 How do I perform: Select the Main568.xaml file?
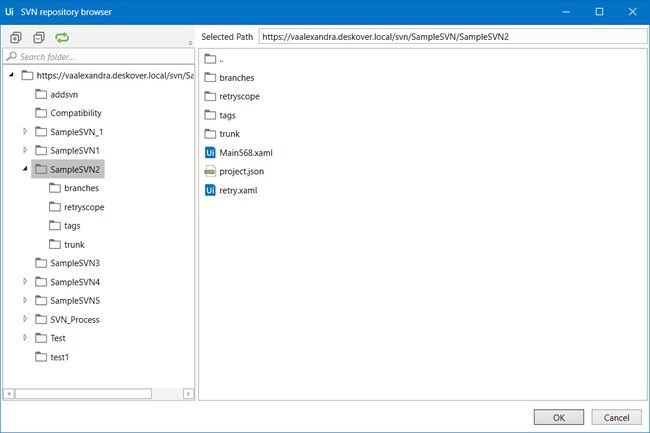point(239,152)
